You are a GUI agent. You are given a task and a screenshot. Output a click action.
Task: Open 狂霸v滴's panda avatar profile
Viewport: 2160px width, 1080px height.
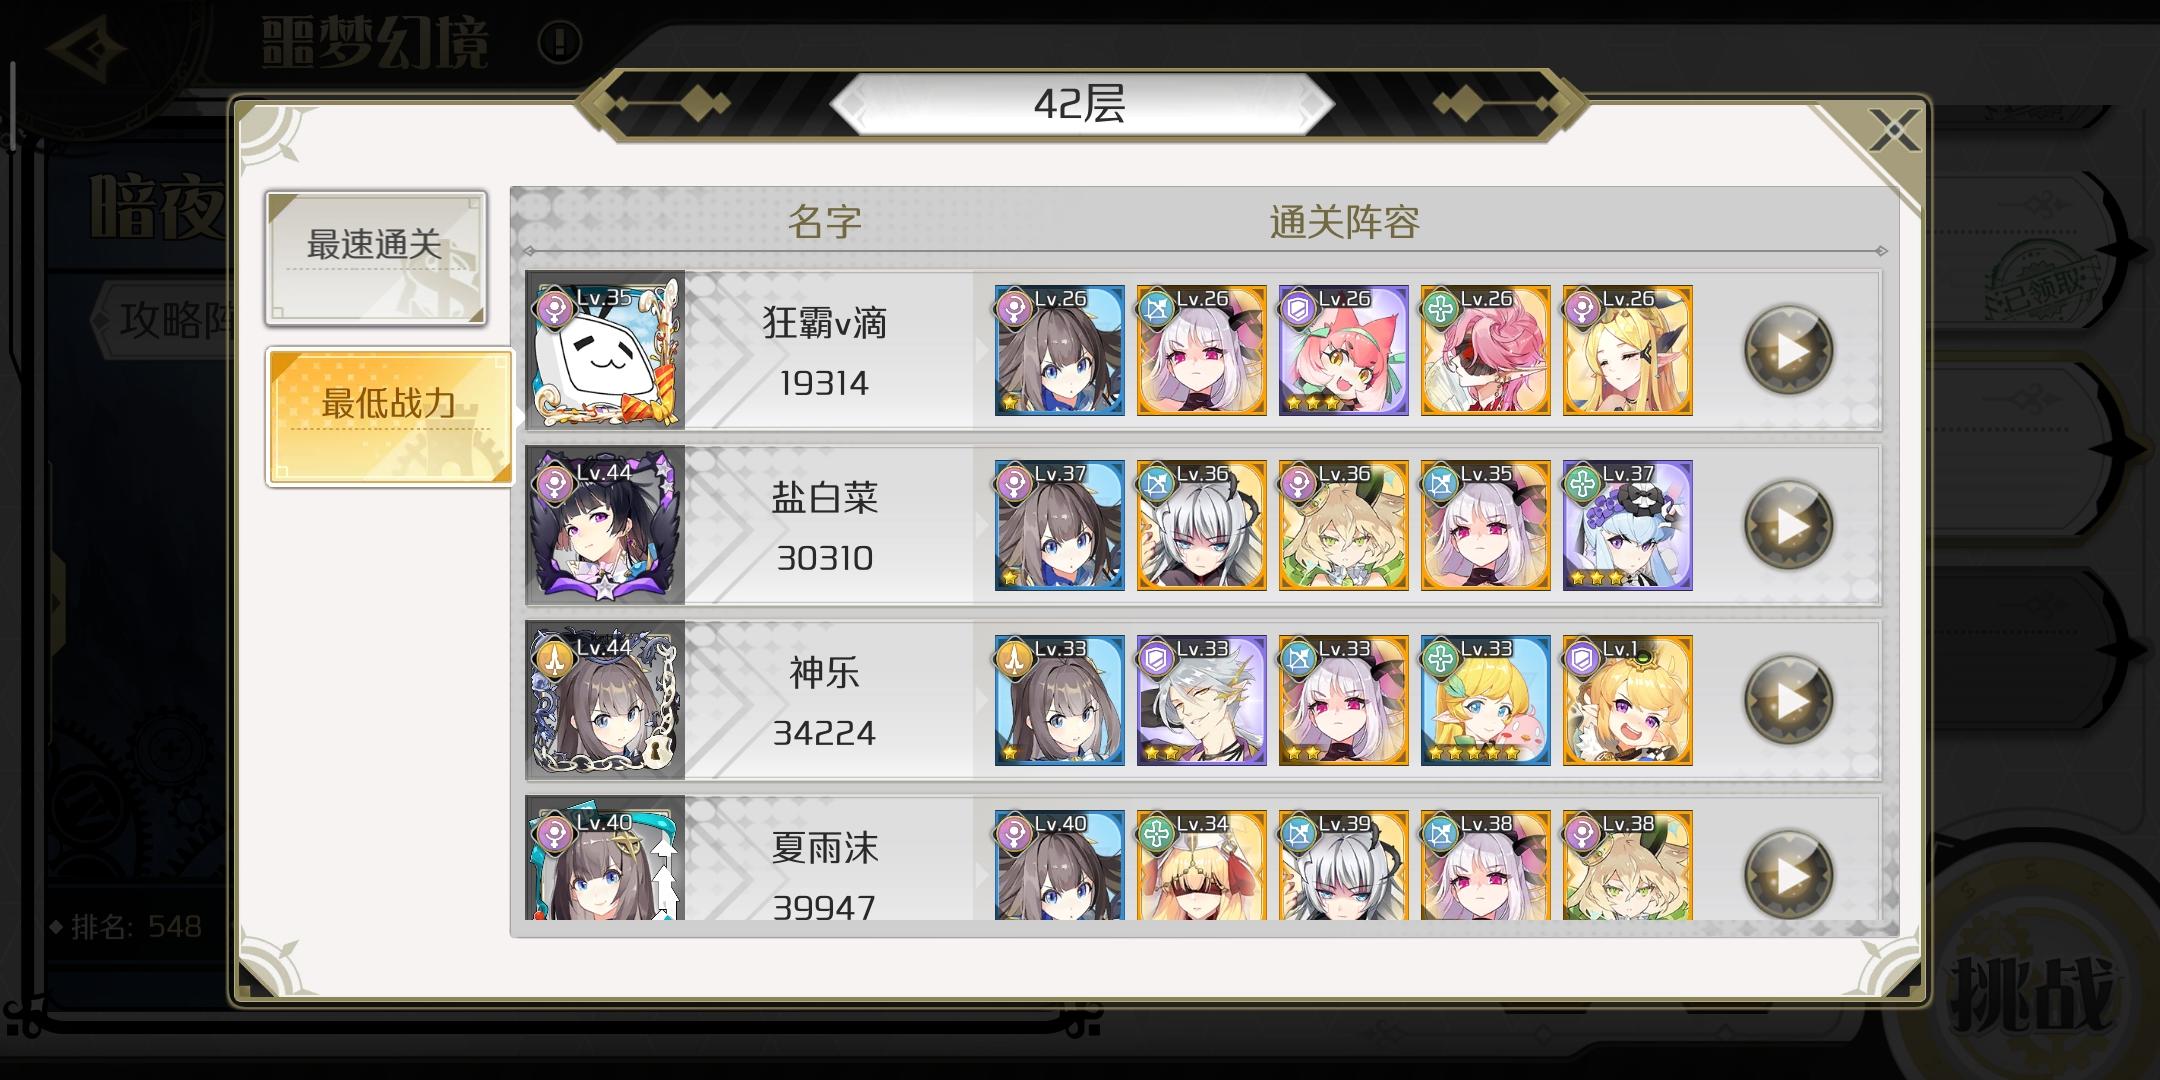coord(605,351)
